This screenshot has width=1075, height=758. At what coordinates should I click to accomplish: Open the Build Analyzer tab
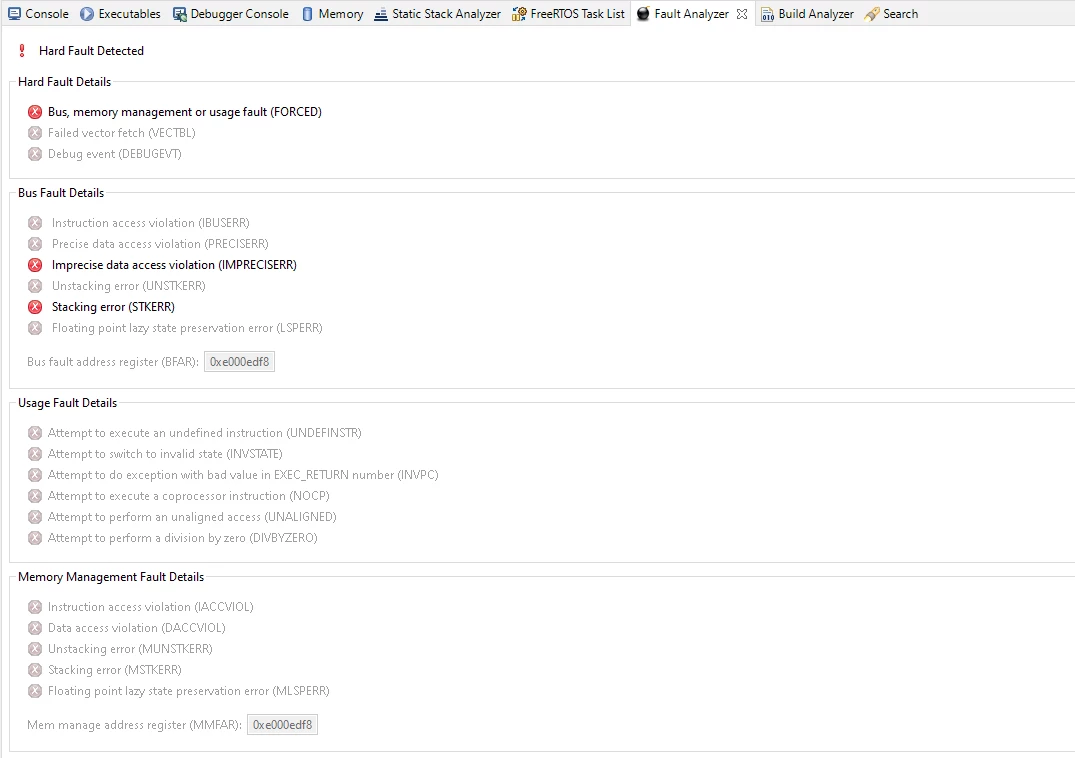pyautogui.click(x=808, y=14)
